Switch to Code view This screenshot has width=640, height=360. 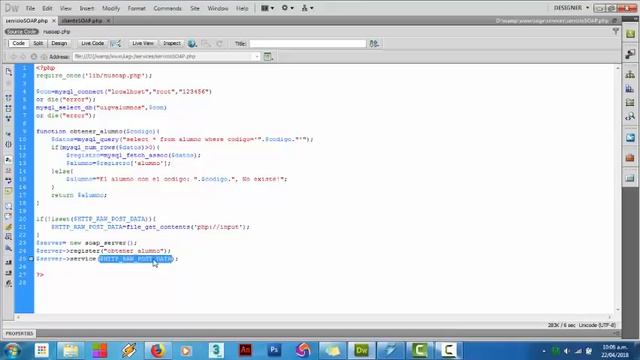point(18,43)
